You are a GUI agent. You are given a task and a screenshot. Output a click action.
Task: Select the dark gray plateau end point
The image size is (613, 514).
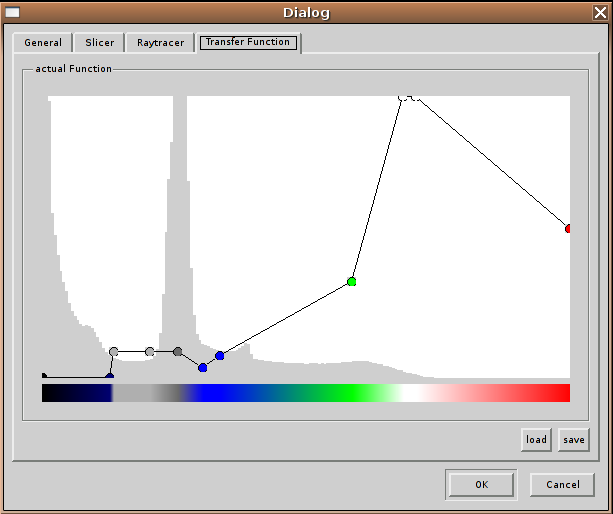click(177, 352)
